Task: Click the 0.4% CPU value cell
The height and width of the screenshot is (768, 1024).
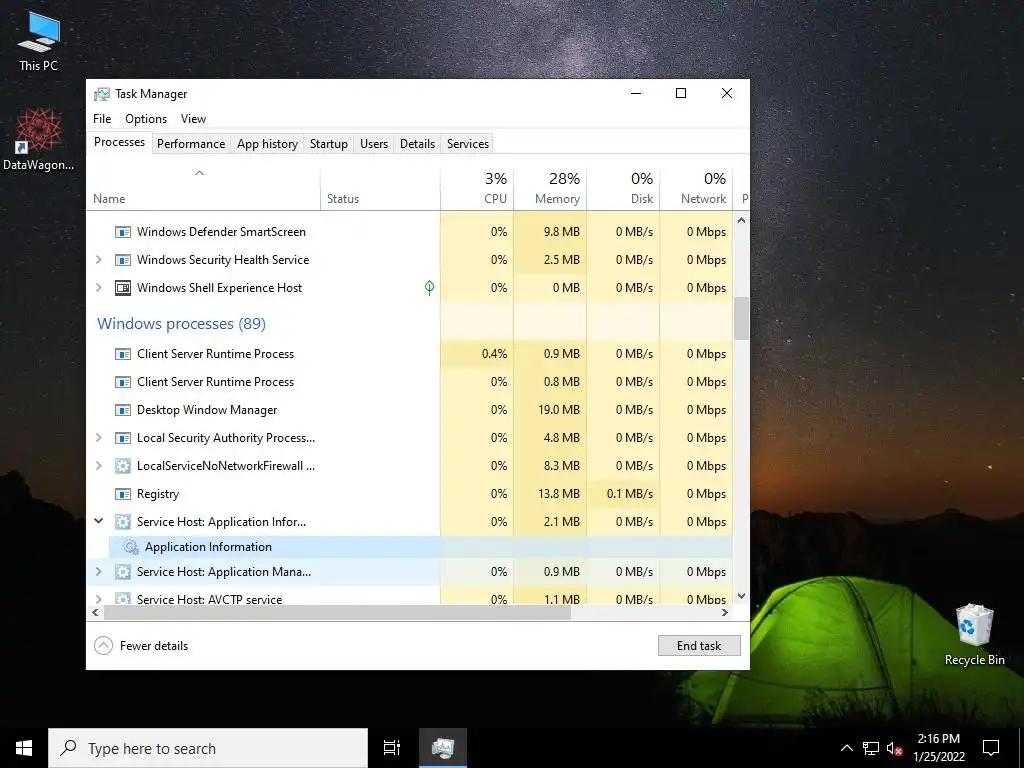Action: click(x=477, y=354)
